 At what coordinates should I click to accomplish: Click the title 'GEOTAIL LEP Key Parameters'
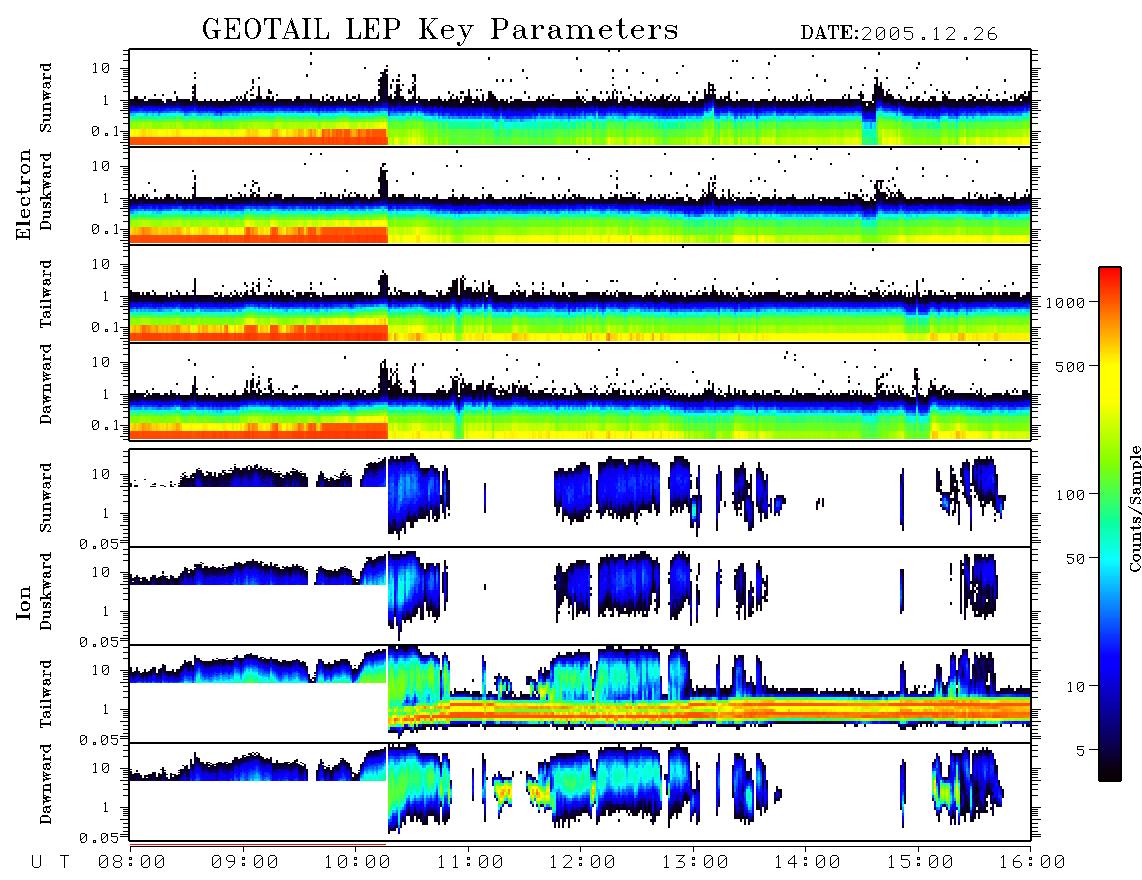(x=440, y=30)
